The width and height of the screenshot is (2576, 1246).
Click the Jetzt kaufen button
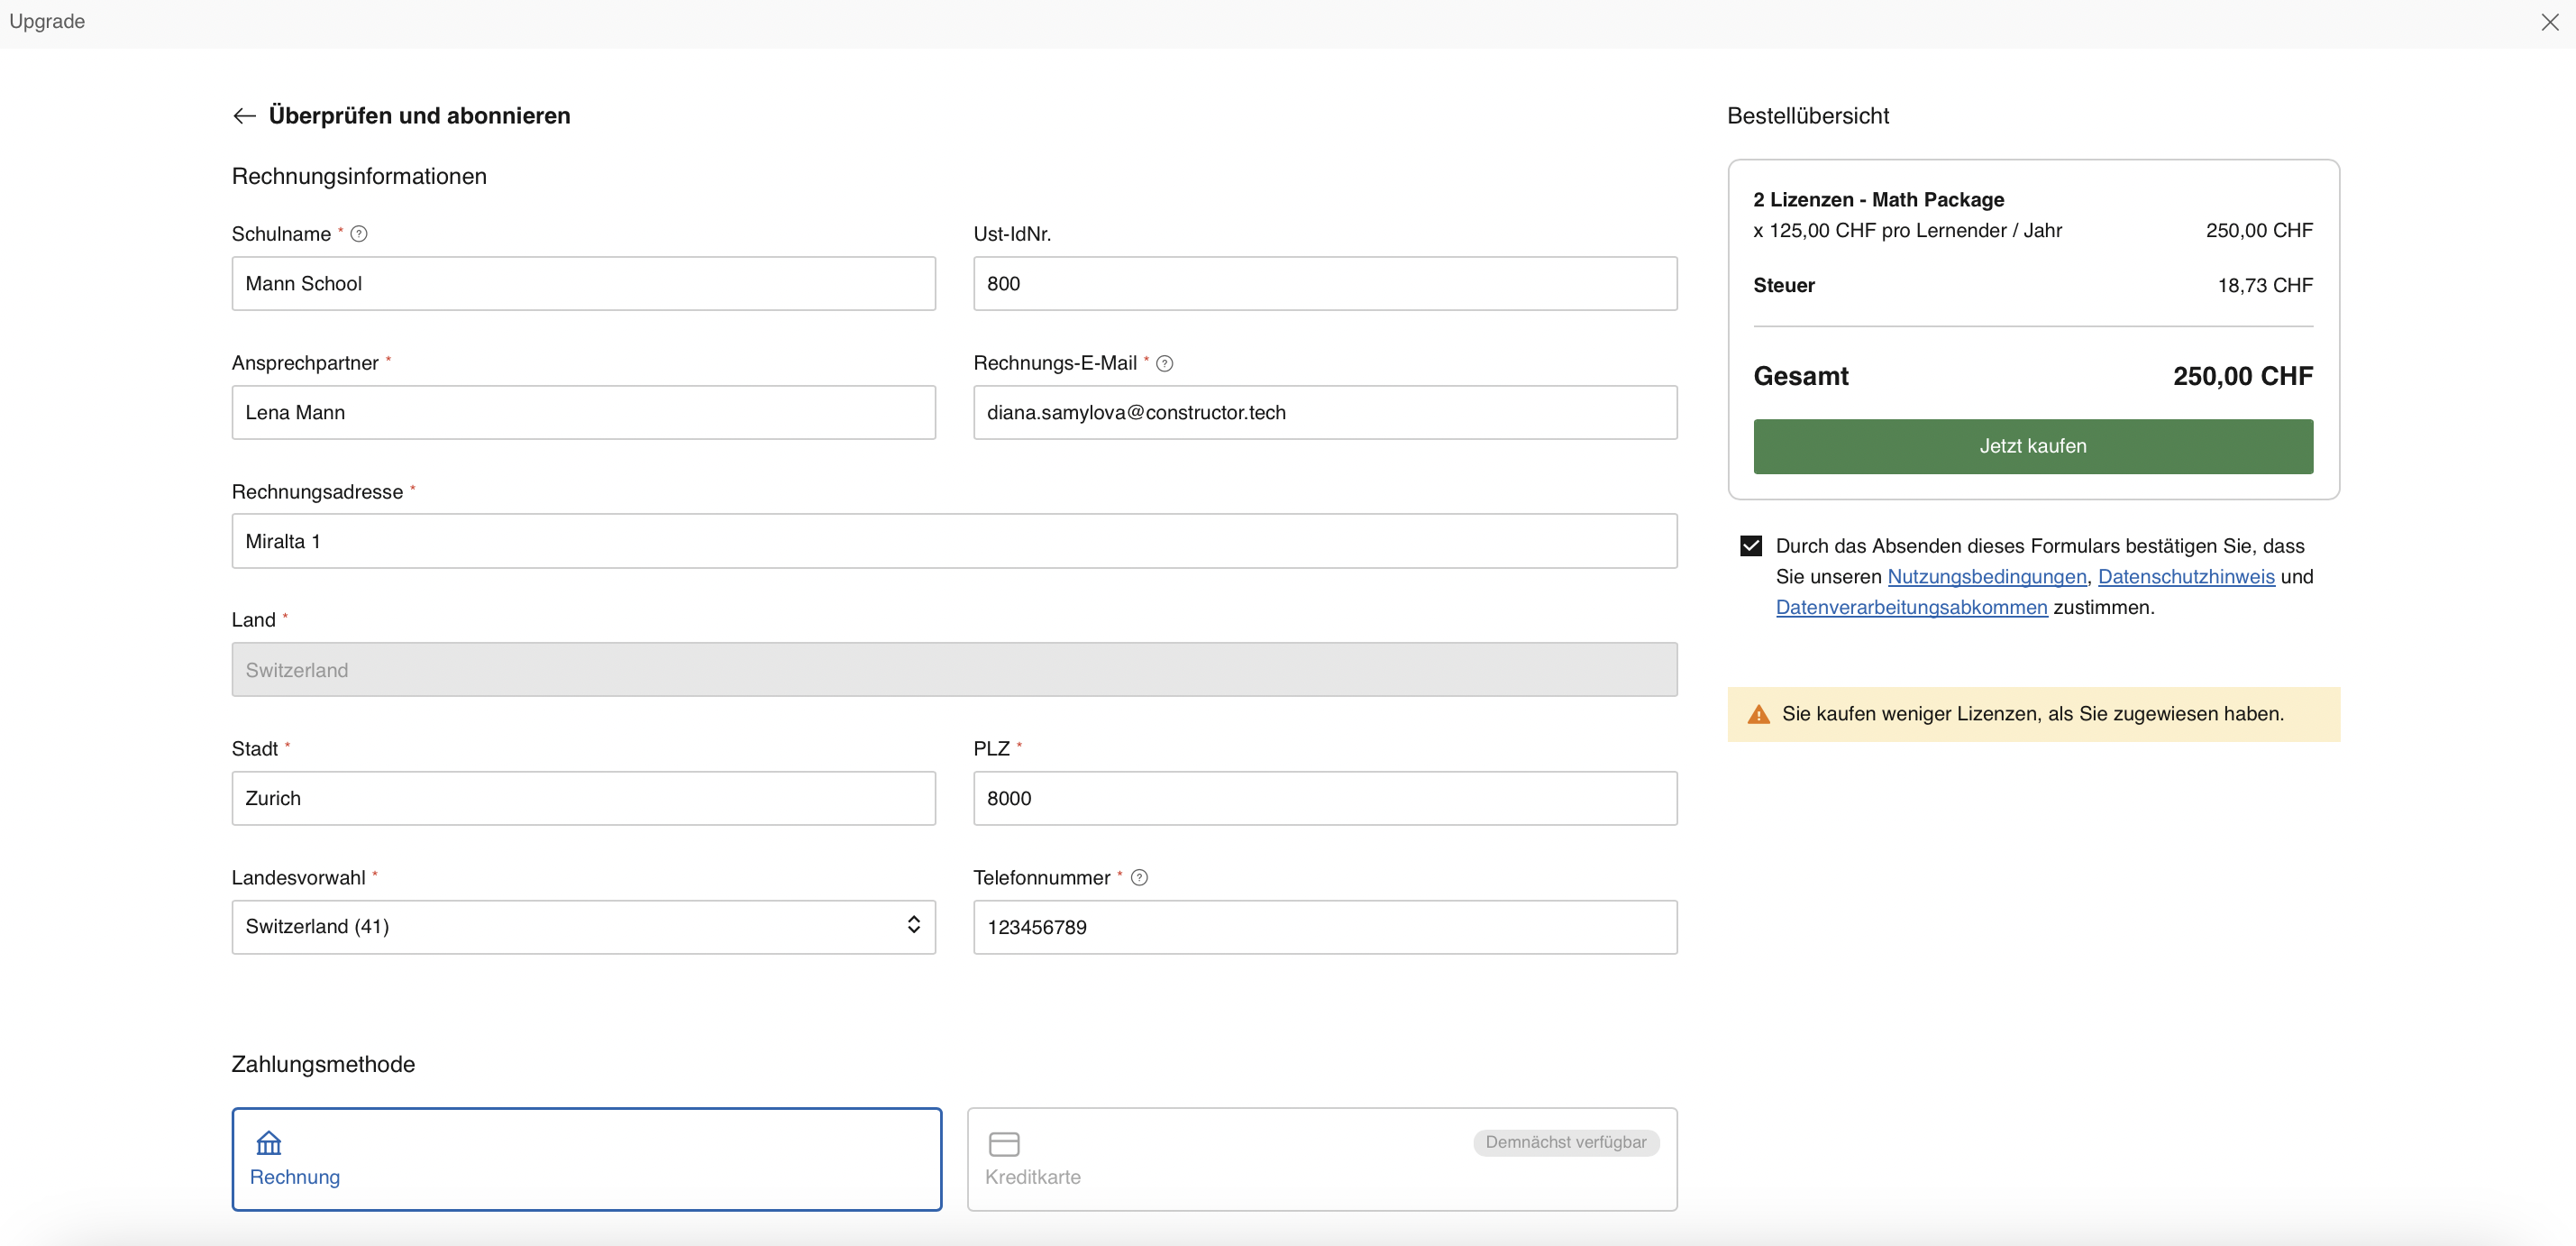[x=2032, y=446]
